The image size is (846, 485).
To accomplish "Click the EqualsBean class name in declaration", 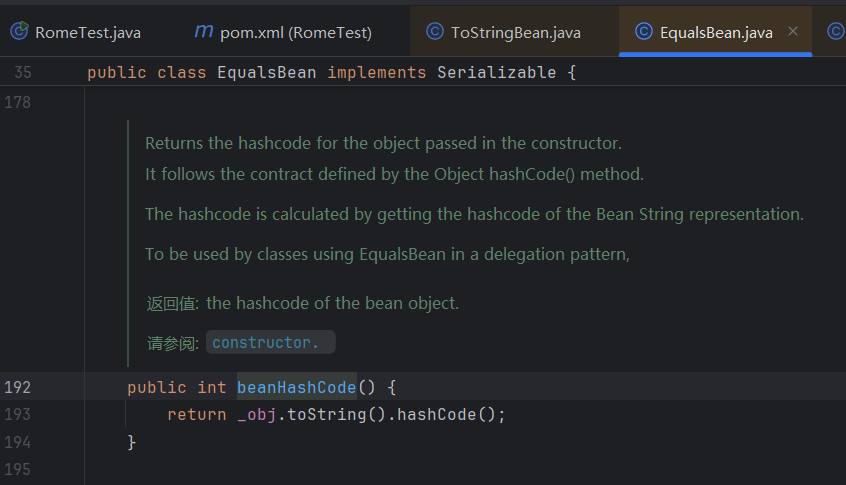I will point(267,73).
